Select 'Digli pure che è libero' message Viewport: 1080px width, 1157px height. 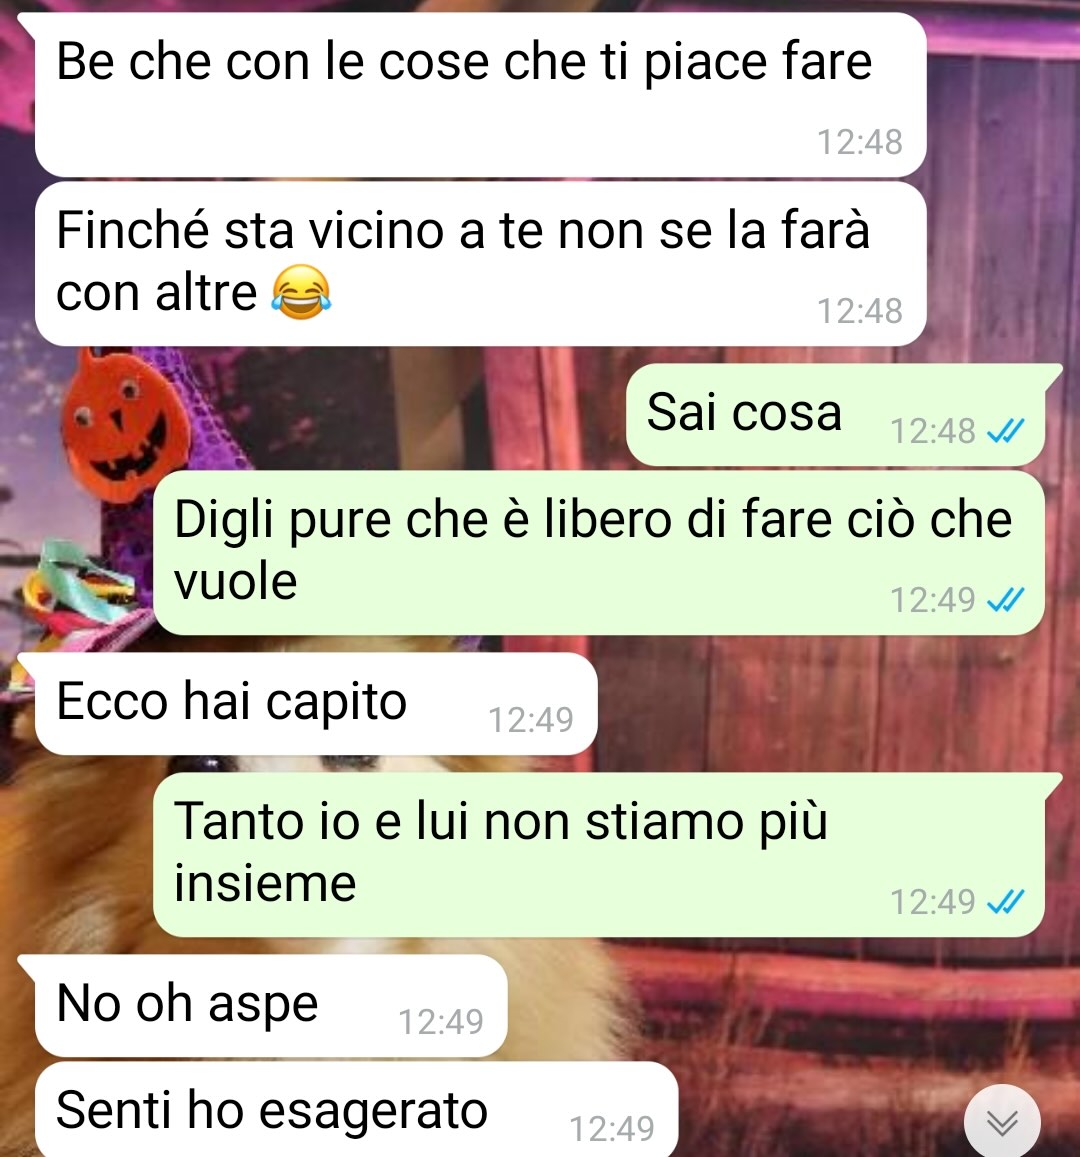[x=598, y=553]
